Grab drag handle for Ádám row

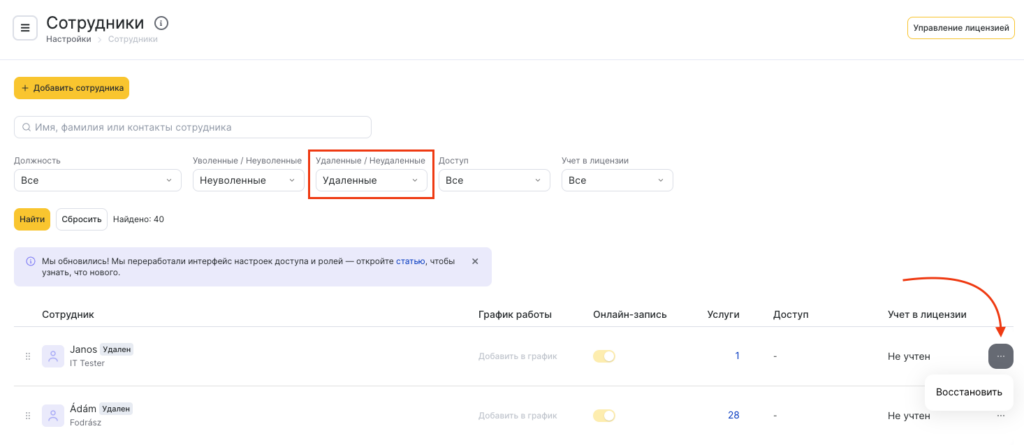click(x=27, y=416)
